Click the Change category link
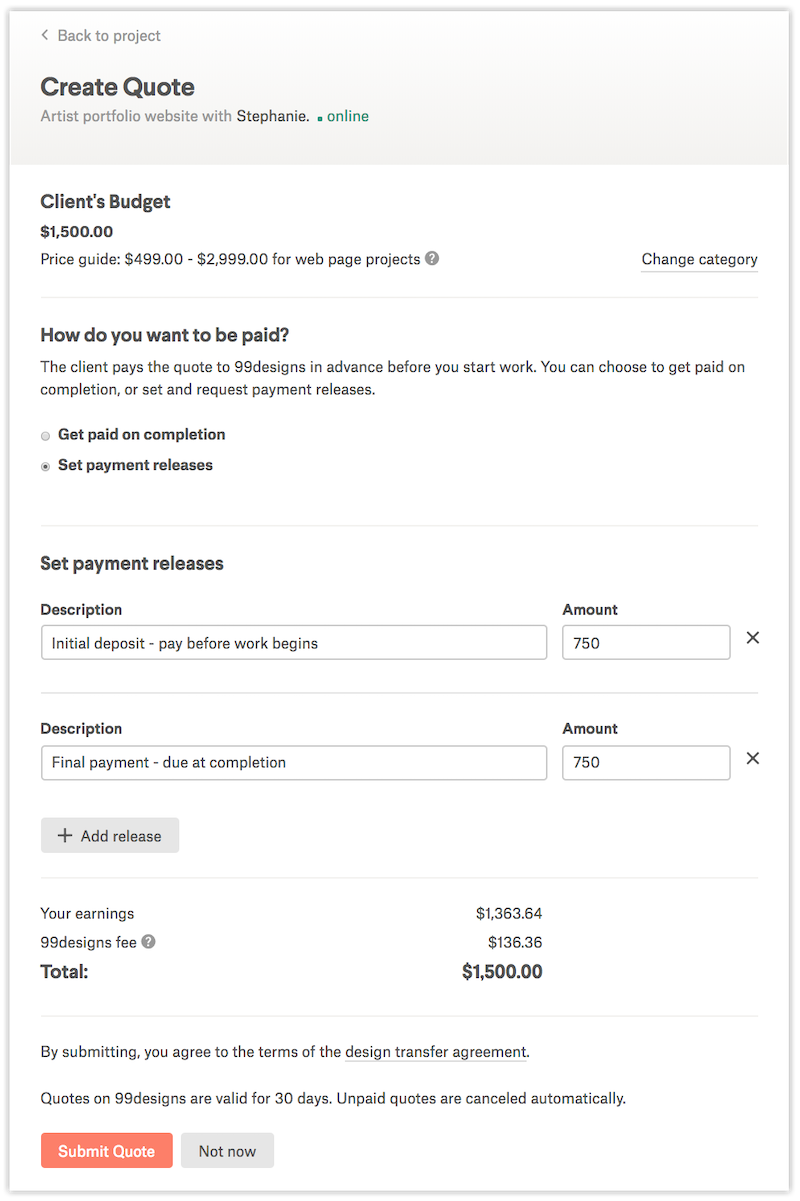Image resolution: width=800 pixels, height=1201 pixels. (x=699, y=260)
